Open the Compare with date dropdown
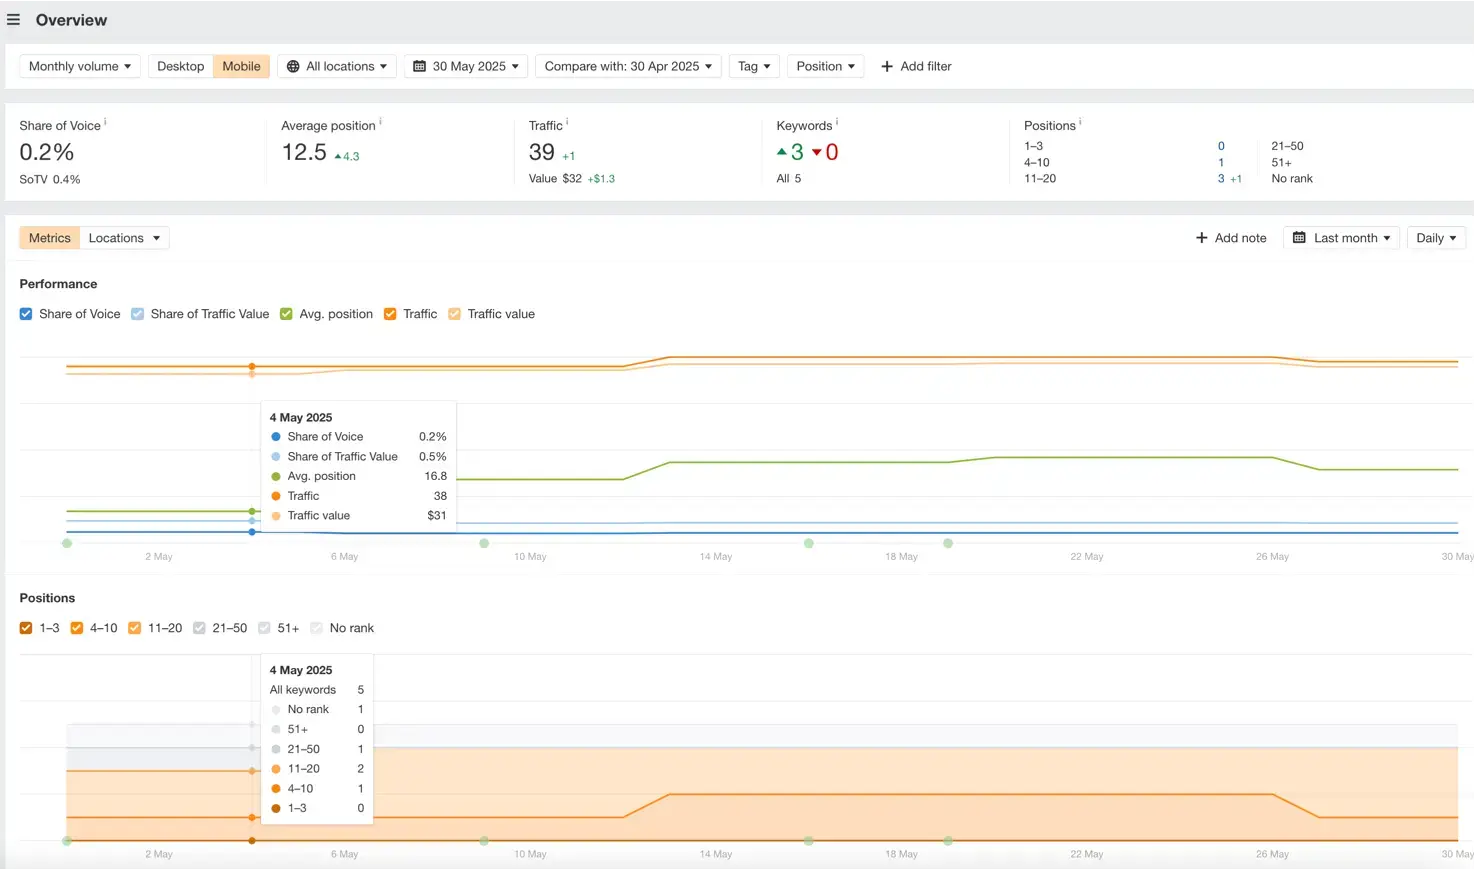Screen dimensions: 1475x869 point(628,67)
